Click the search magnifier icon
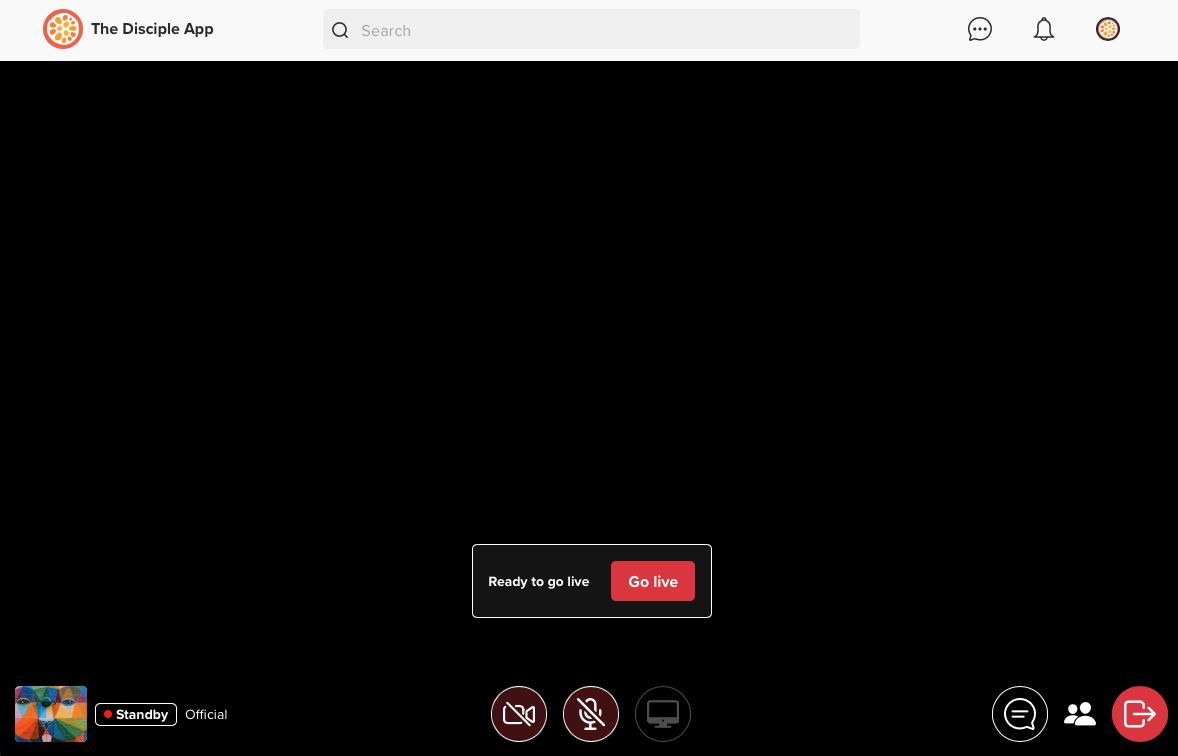 (x=340, y=30)
